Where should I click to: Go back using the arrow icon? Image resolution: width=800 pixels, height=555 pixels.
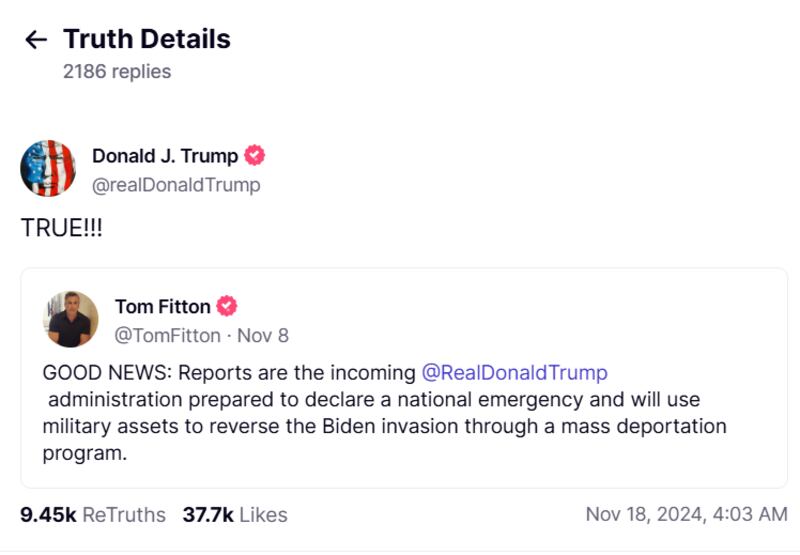coord(36,39)
